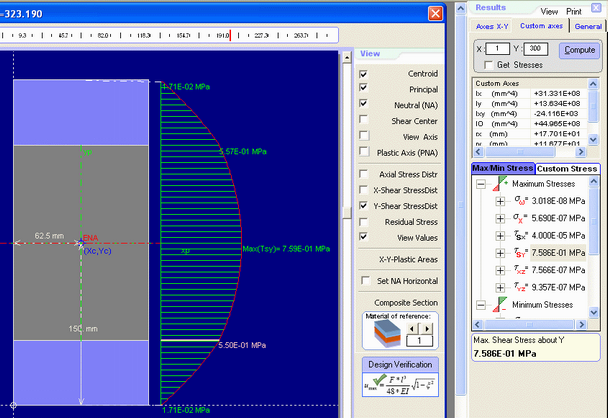Click the centroid (Xc,Yc) marker
The width and height of the screenshot is (608, 418).
81,244
